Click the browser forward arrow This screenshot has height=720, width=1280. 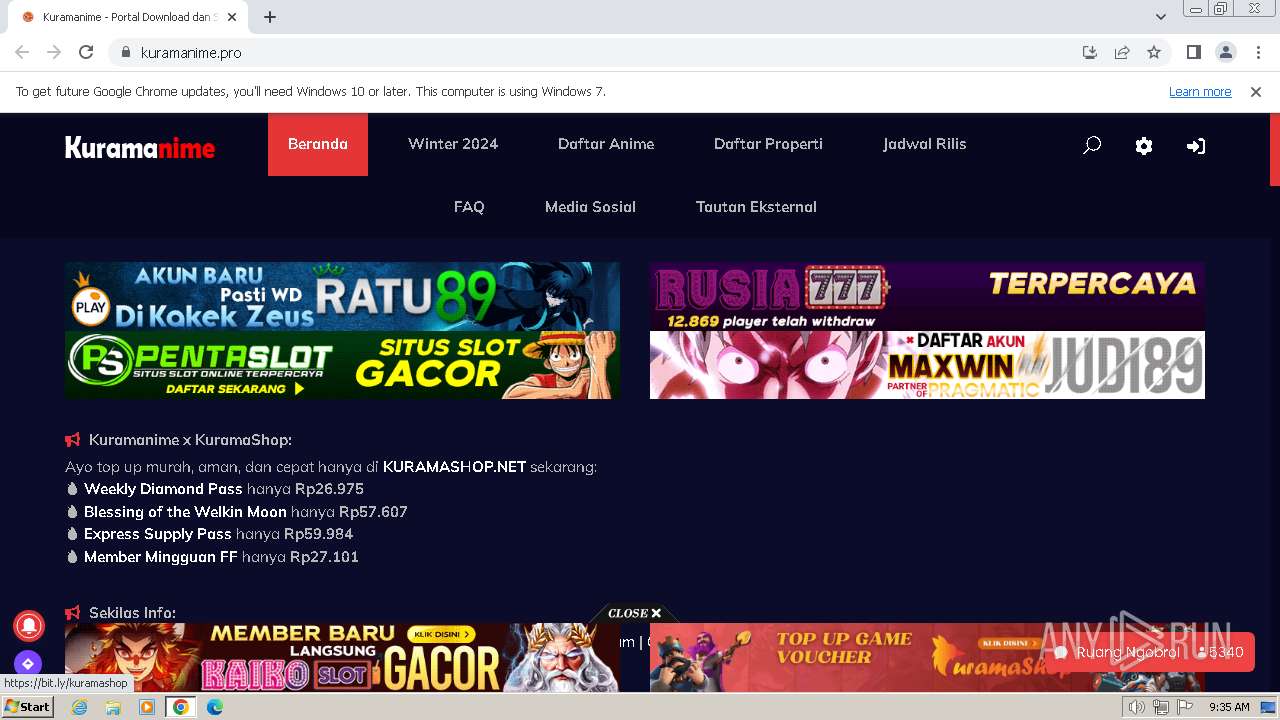click(54, 52)
